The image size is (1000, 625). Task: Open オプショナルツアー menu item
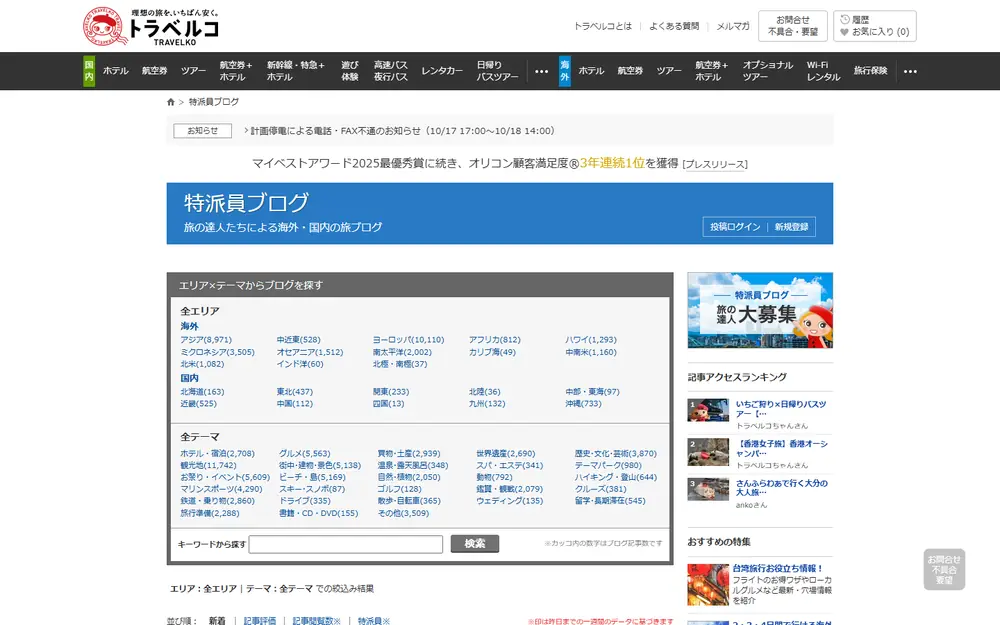[768, 71]
